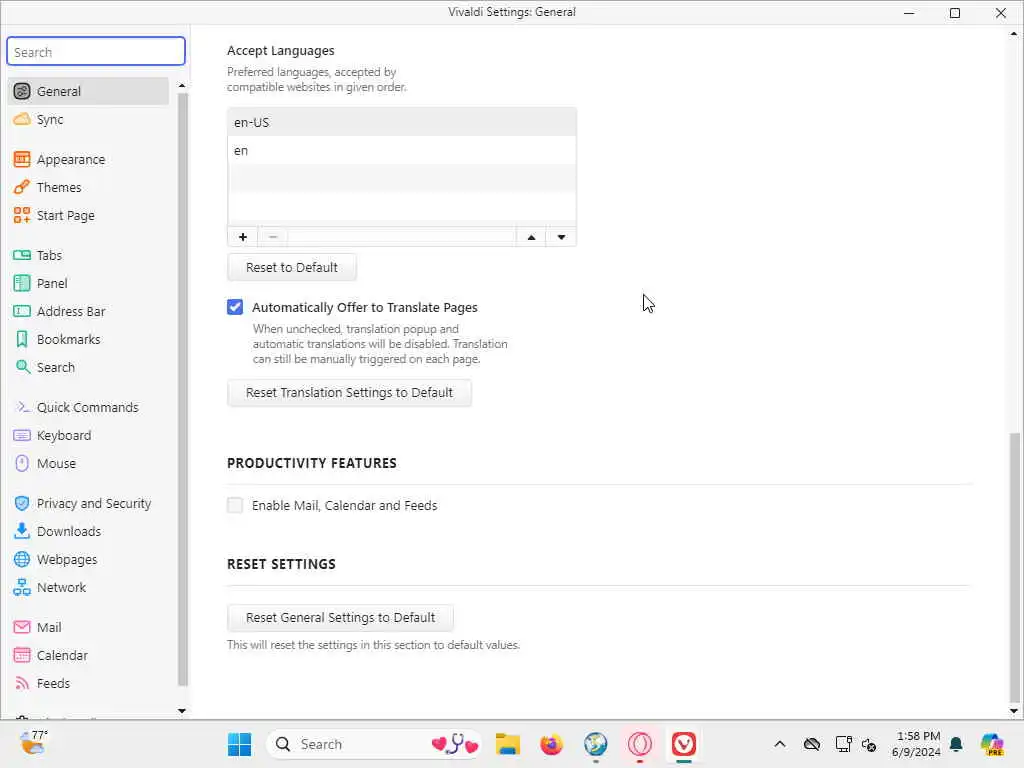Open Mail envelope icon
The image size is (1024, 768).
22,628
